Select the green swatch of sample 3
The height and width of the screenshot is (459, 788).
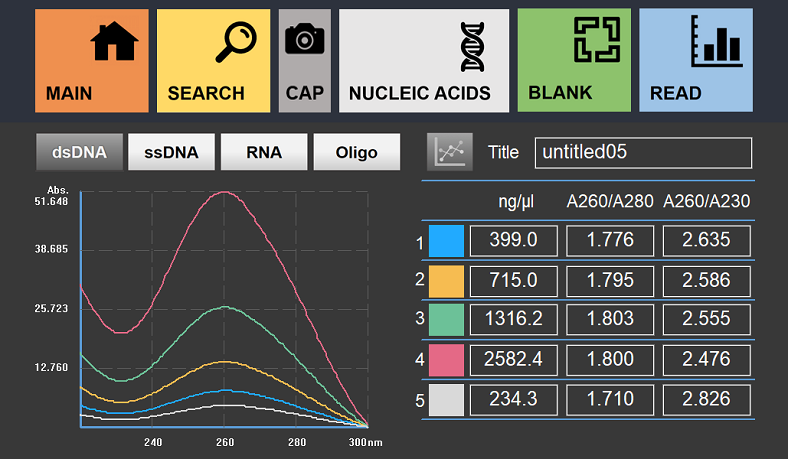[446, 320]
